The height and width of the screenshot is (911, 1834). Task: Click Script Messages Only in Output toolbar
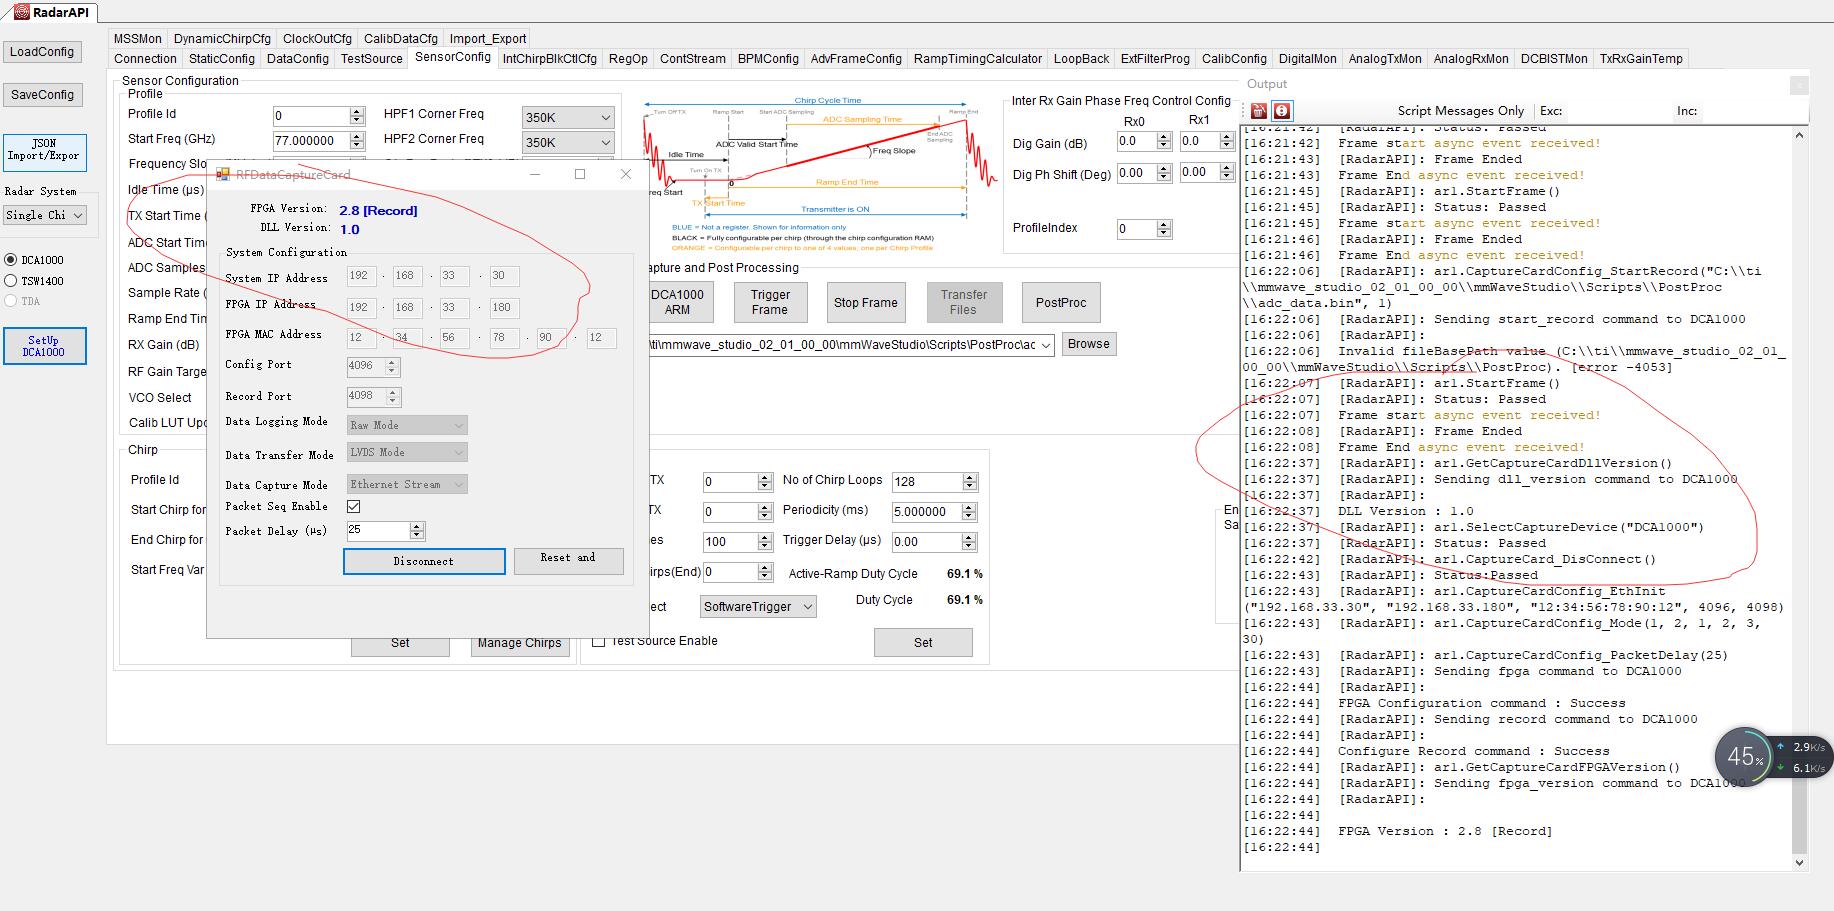pyautogui.click(x=1460, y=111)
